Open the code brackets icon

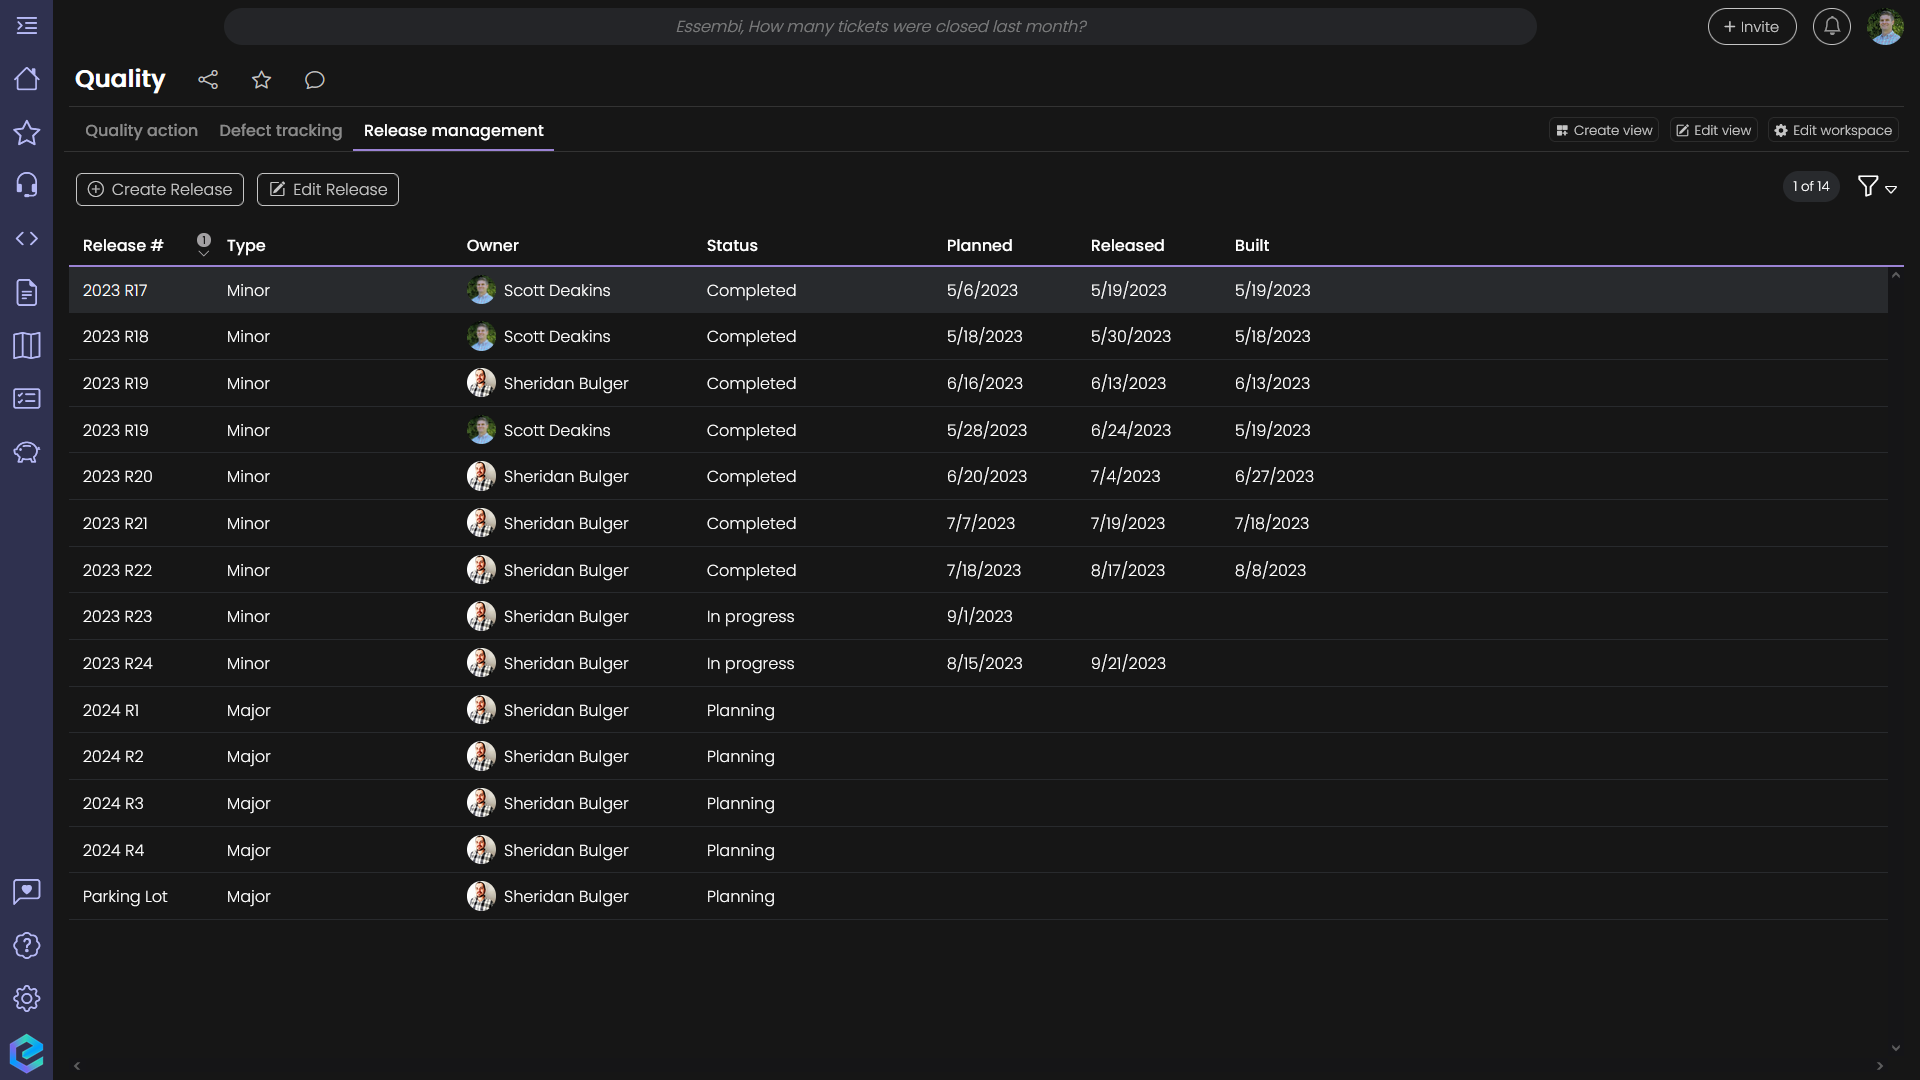tap(27, 238)
